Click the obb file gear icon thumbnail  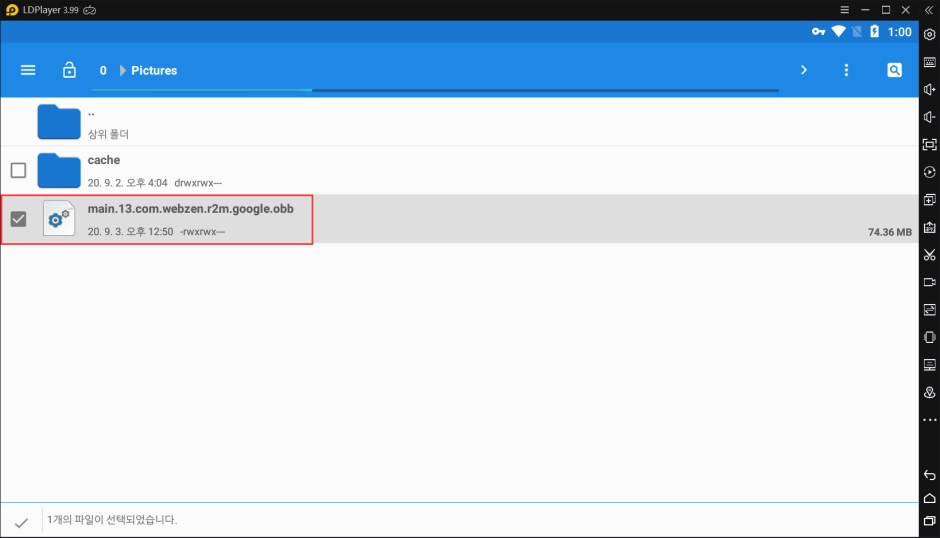click(59, 219)
